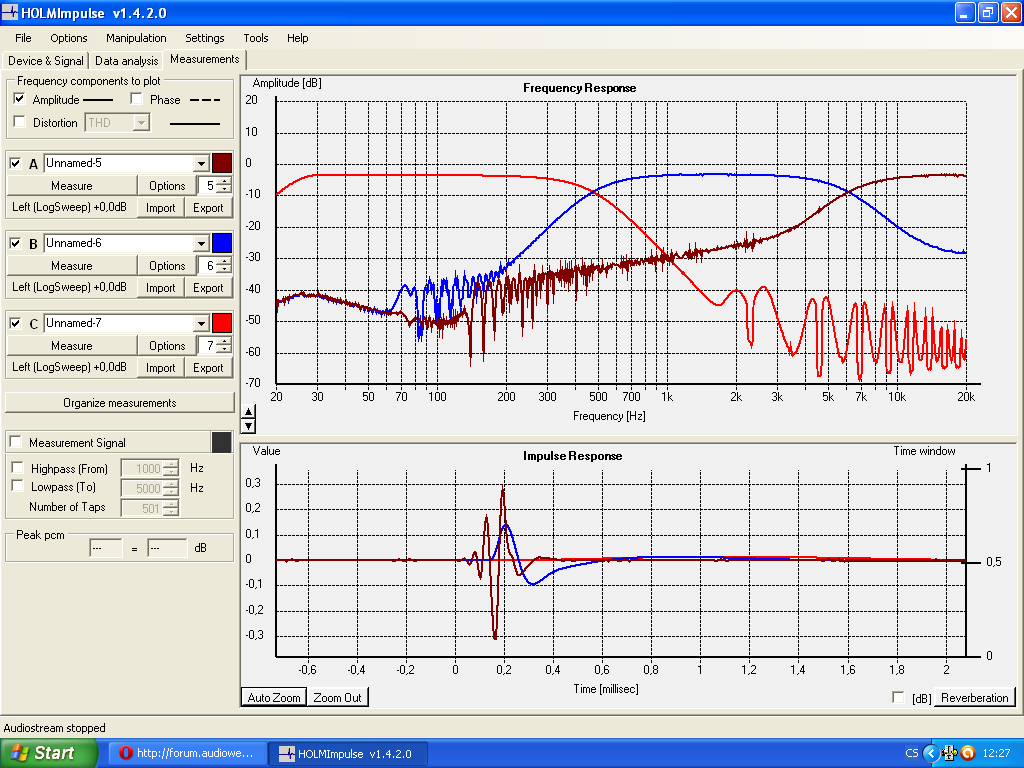The height and width of the screenshot is (768, 1024).
Task: Open the File menu
Action: [24, 38]
